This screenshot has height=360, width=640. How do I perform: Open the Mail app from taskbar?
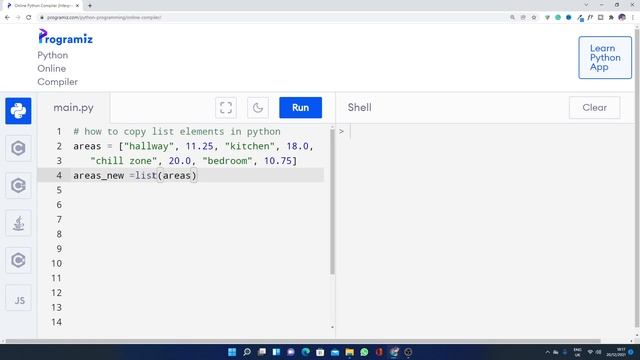coord(335,352)
